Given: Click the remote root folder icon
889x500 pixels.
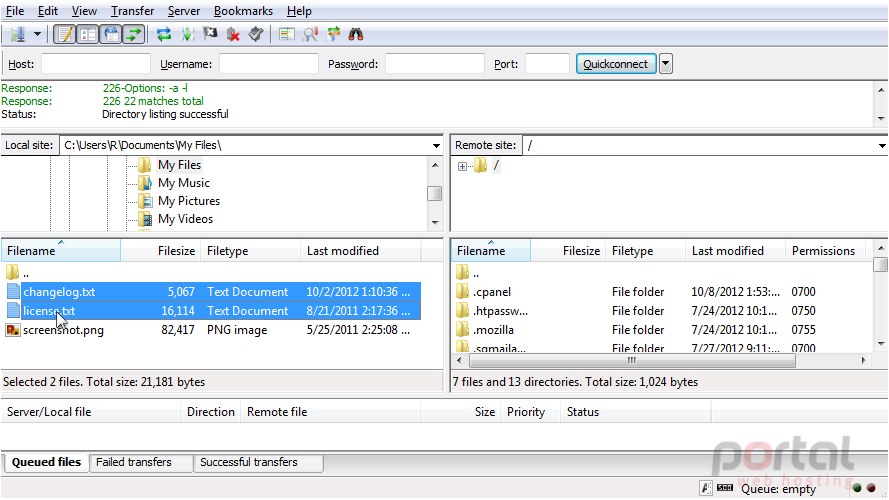Looking at the screenshot, I should click(481, 166).
